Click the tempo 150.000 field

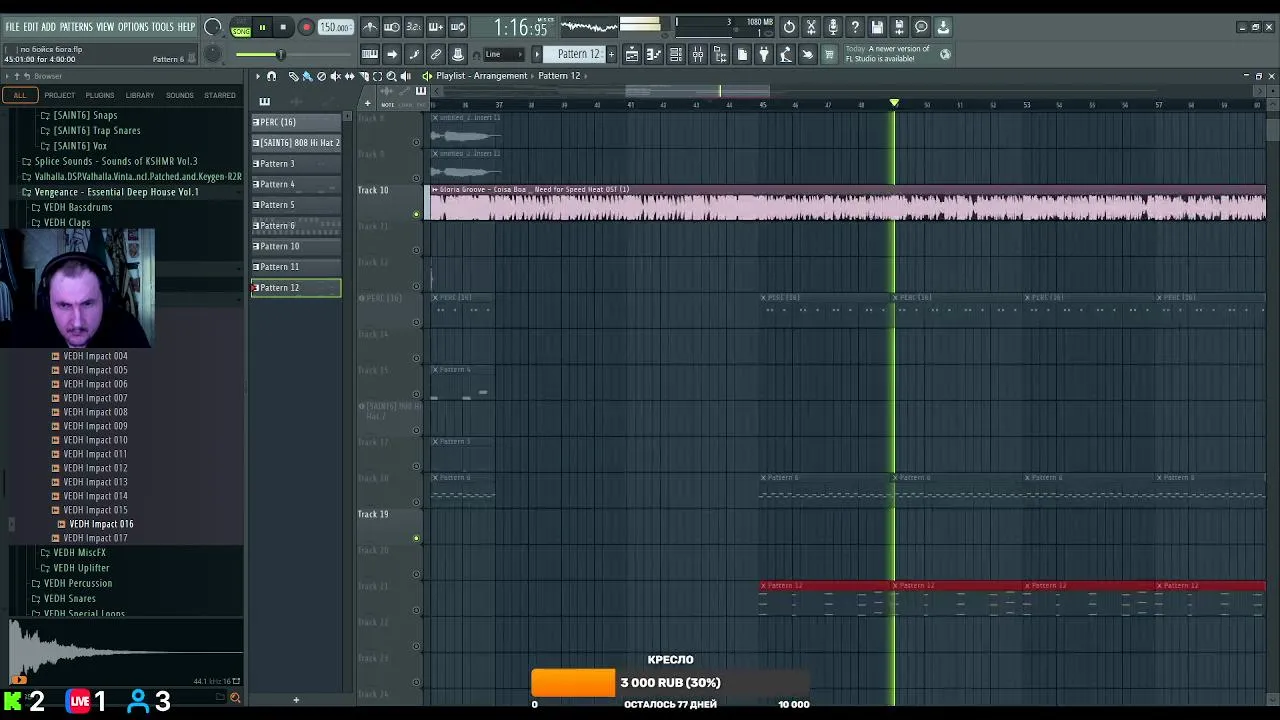pyautogui.click(x=335, y=28)
